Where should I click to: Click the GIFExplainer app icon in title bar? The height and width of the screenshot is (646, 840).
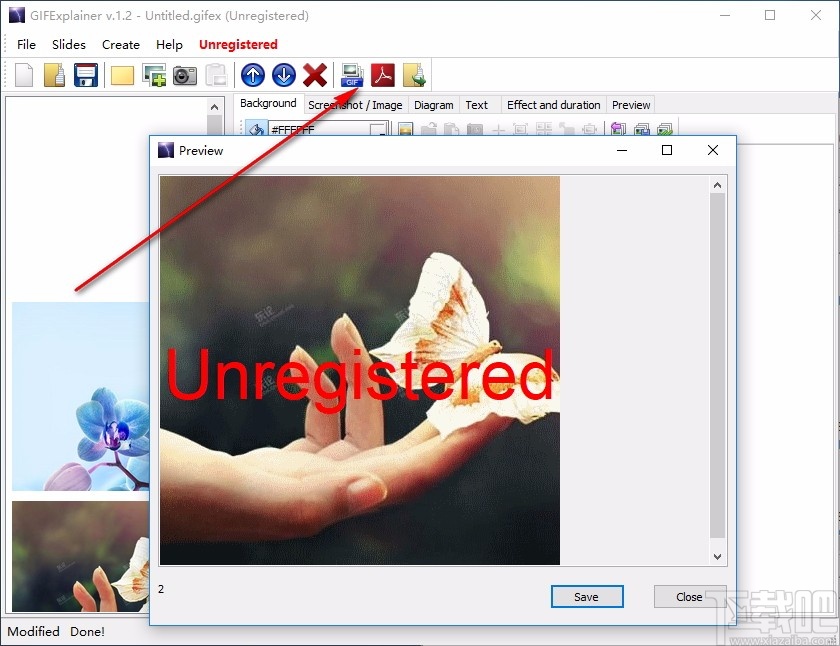click(x=17, y=15)
